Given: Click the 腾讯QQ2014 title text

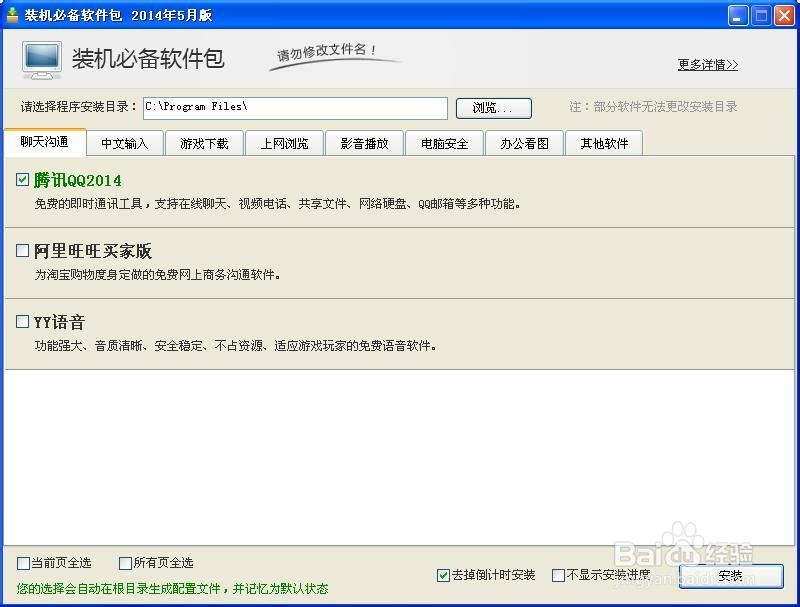Looking at the screenshot, I should click(78, 180).
